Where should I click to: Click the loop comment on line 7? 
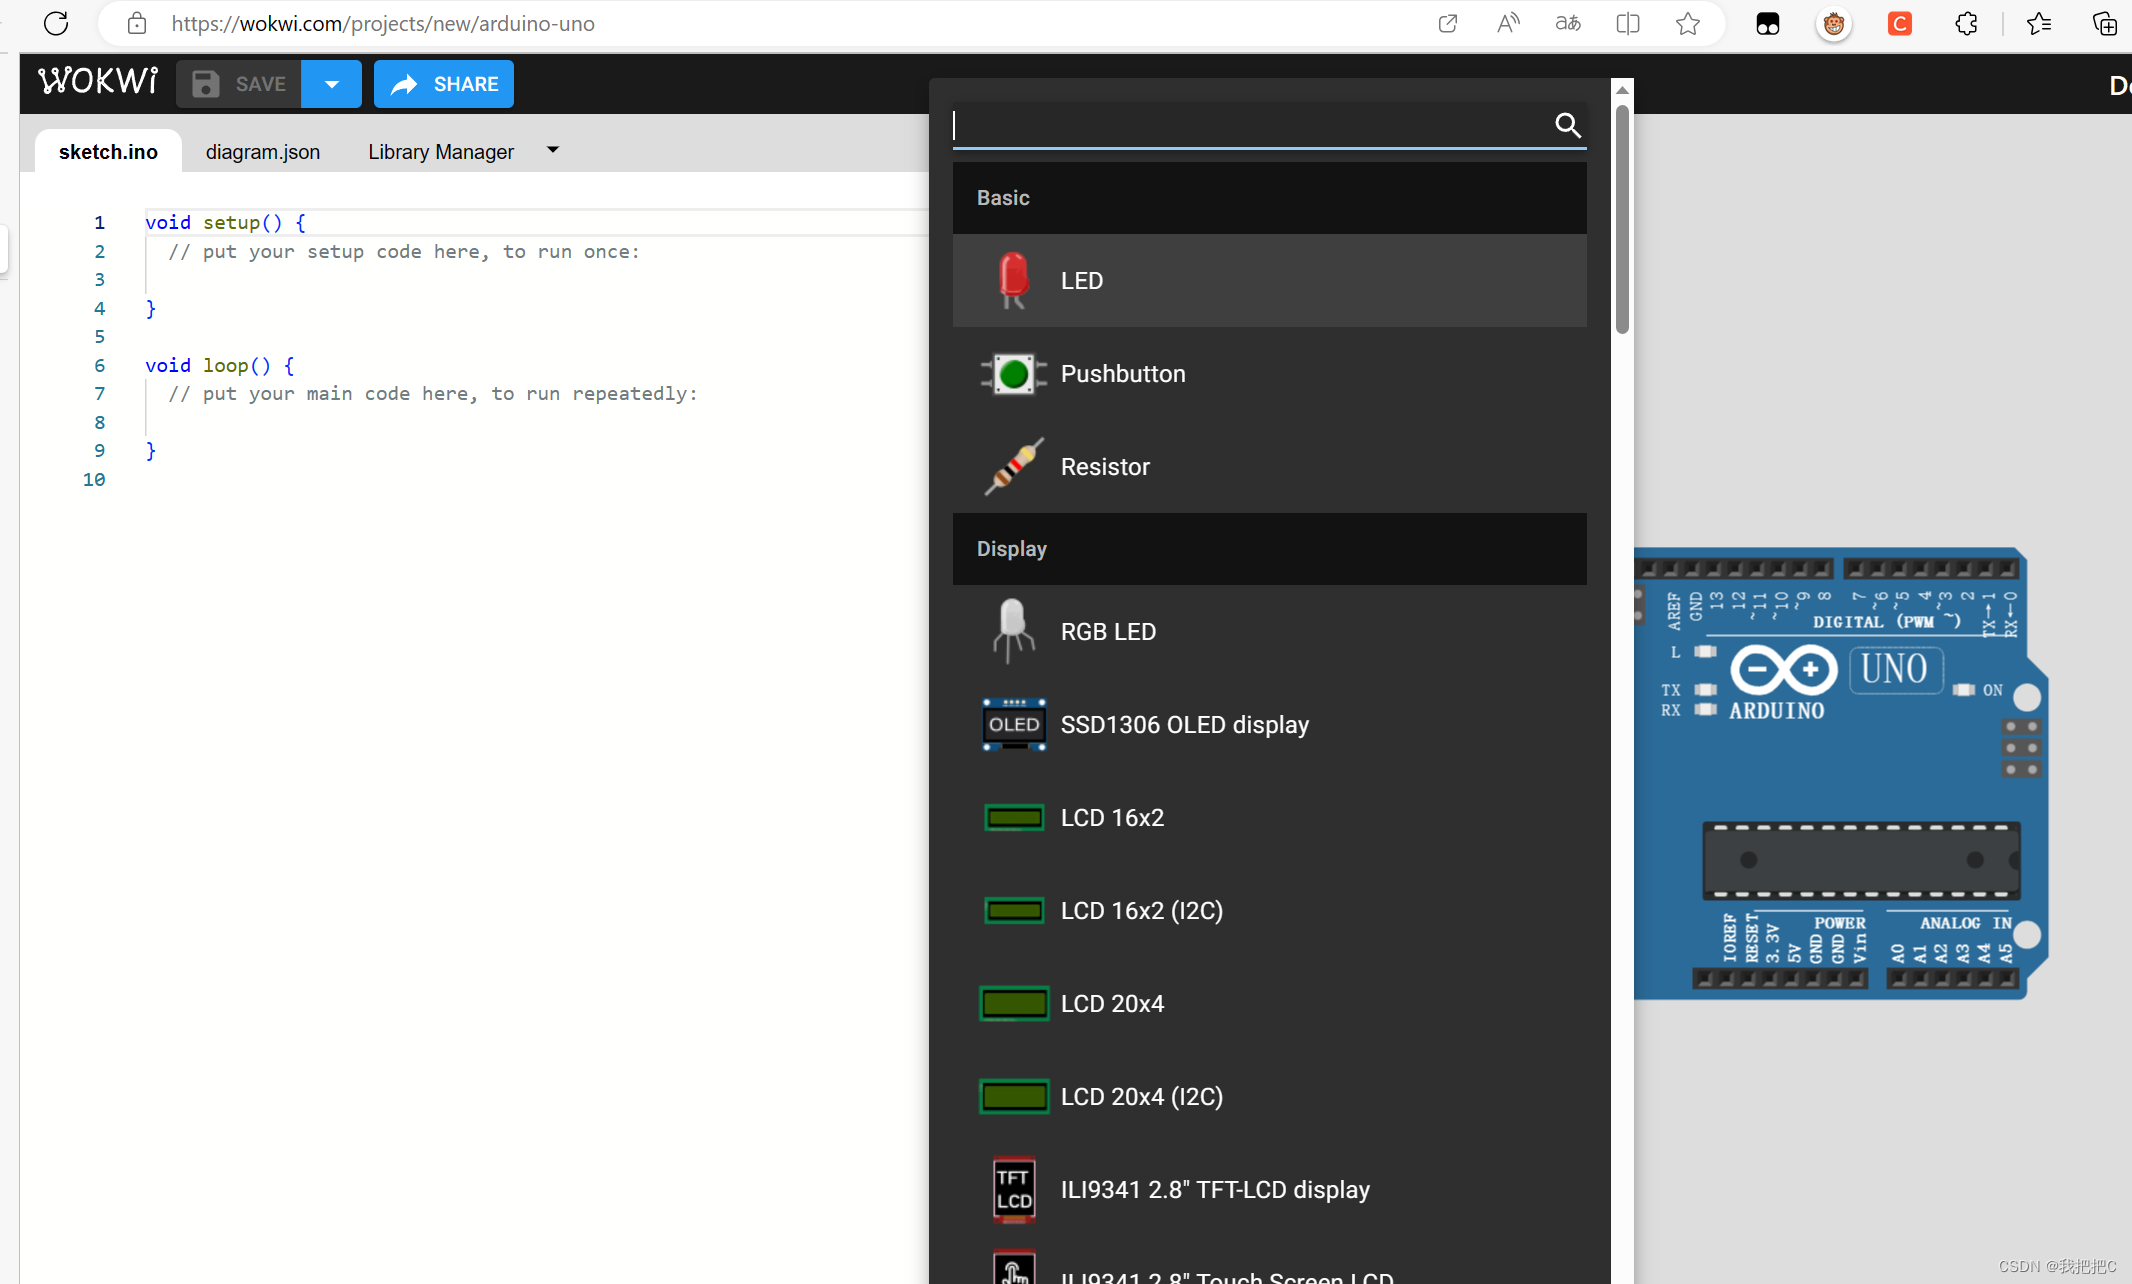click(433, 393)
